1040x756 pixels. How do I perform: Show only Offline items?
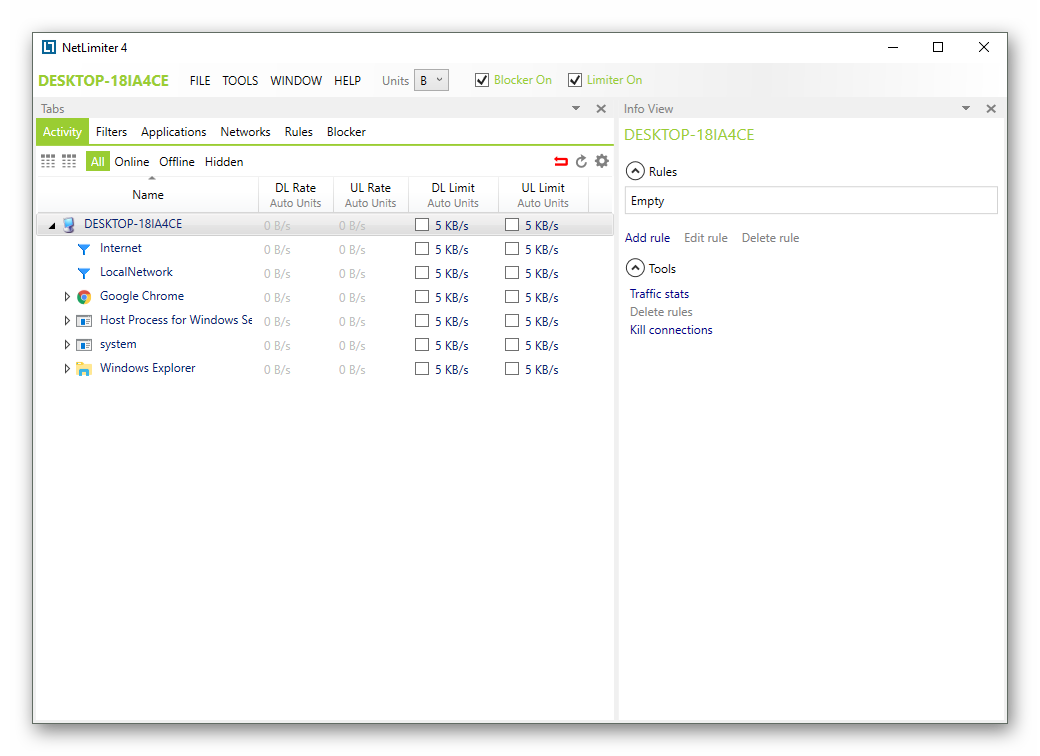[x=176, y=162]
